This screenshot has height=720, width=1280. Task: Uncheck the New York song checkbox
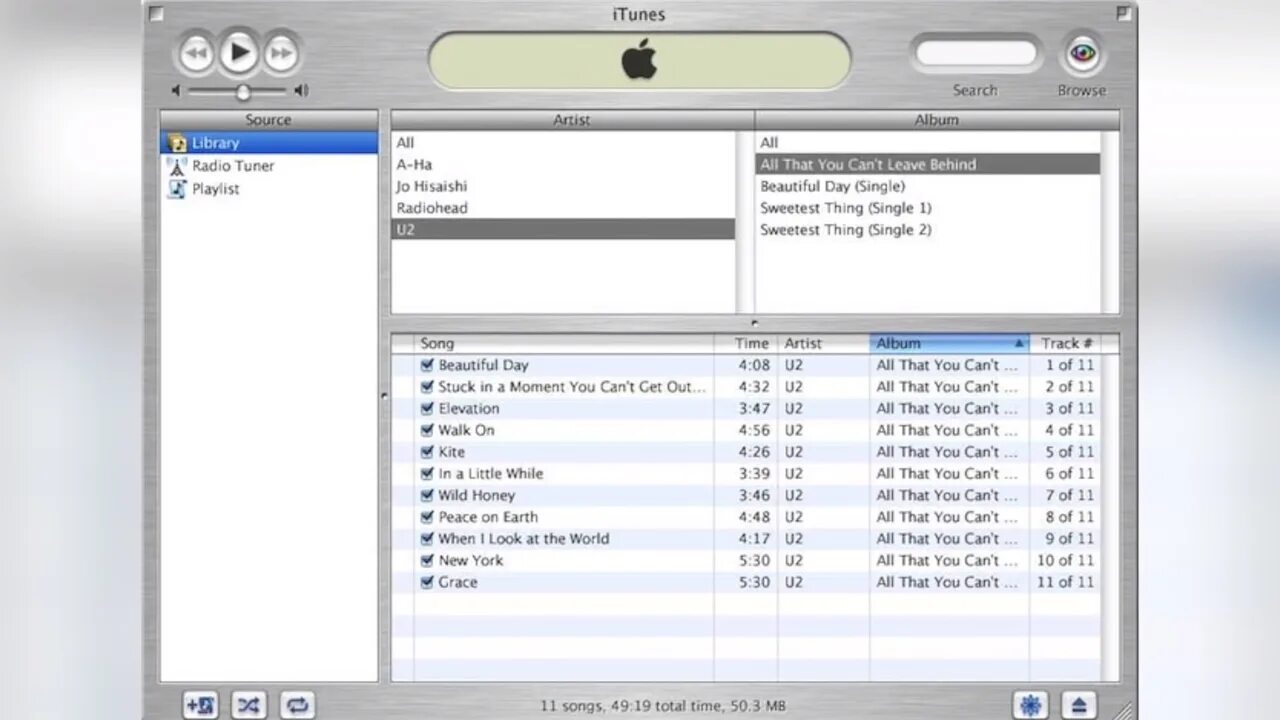[x=427, y=560]
